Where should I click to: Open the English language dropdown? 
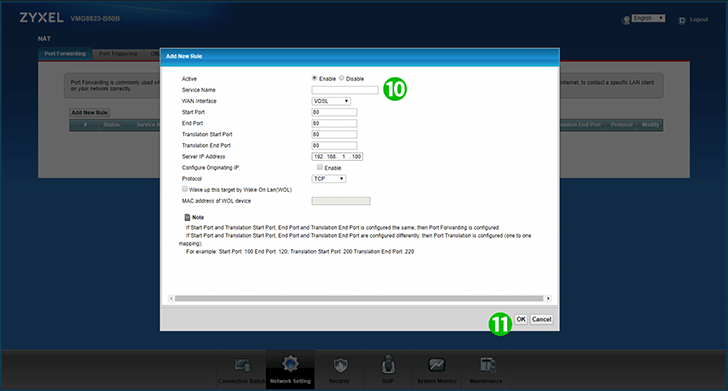click(648, 18)
